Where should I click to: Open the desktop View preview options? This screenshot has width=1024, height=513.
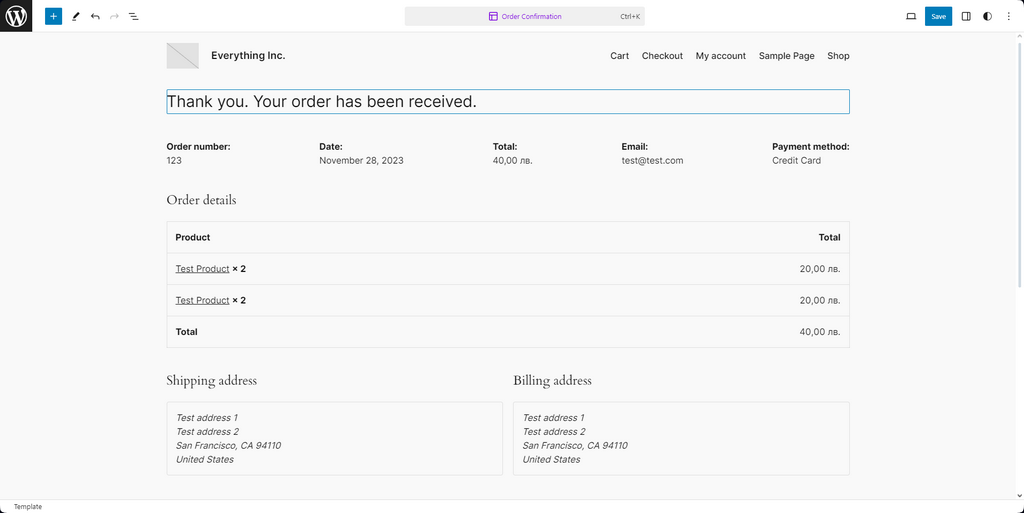pyautogui.click(x=910, y=16)
